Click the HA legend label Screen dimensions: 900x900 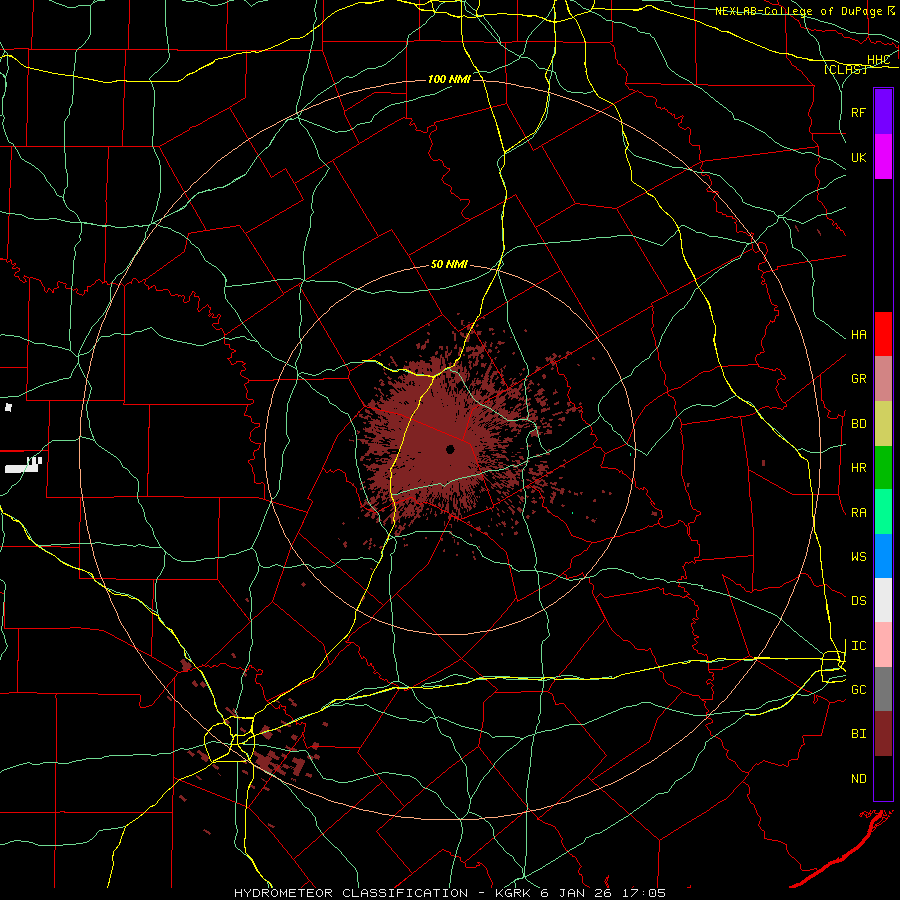pyautogui.click(x=859, y=335)
